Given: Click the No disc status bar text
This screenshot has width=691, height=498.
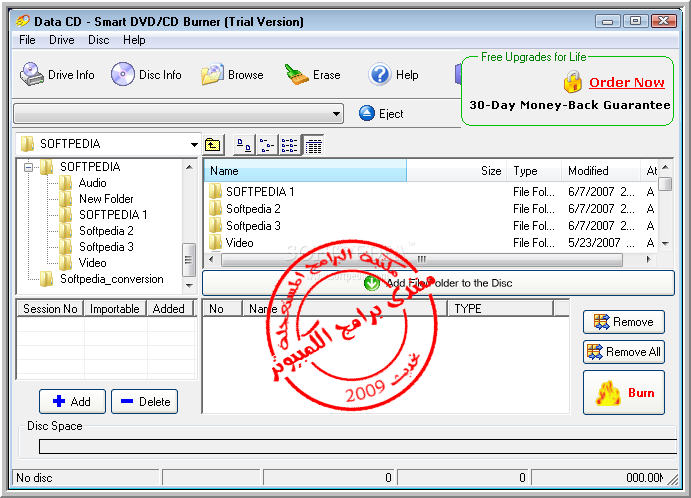Looking at the screenshot, I should pos(34,478).
